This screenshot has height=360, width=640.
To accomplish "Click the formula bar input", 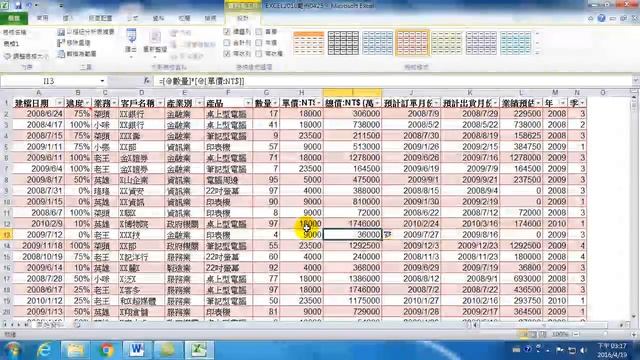I will pyautogui.click(x=392, y=81).
